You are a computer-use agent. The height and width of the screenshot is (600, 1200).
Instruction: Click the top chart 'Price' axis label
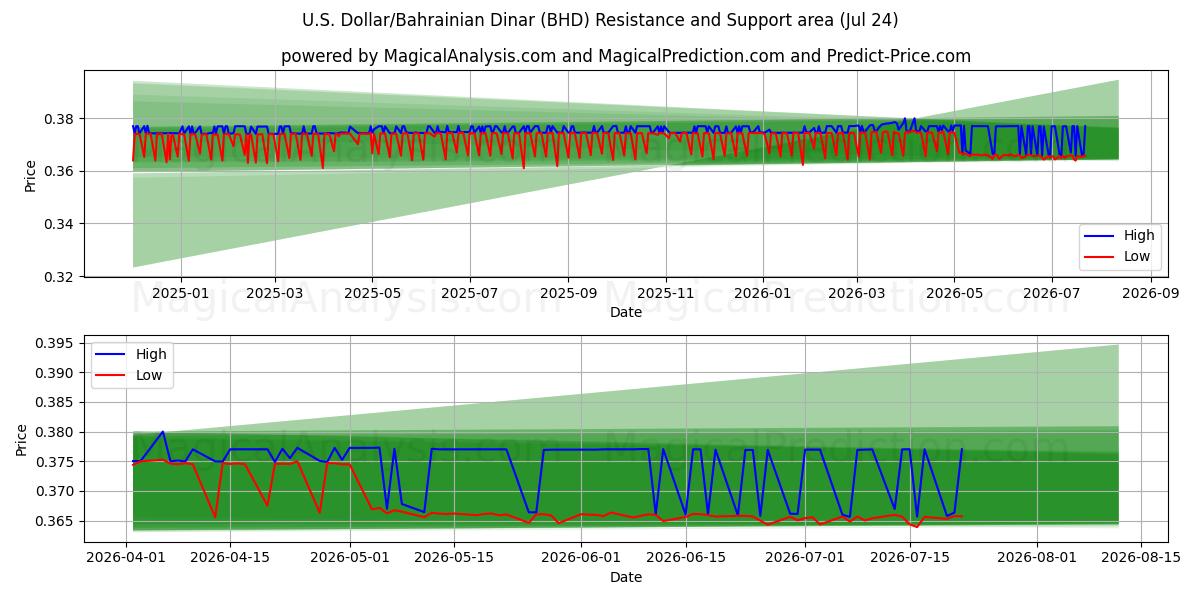click(x=30, y=174)
